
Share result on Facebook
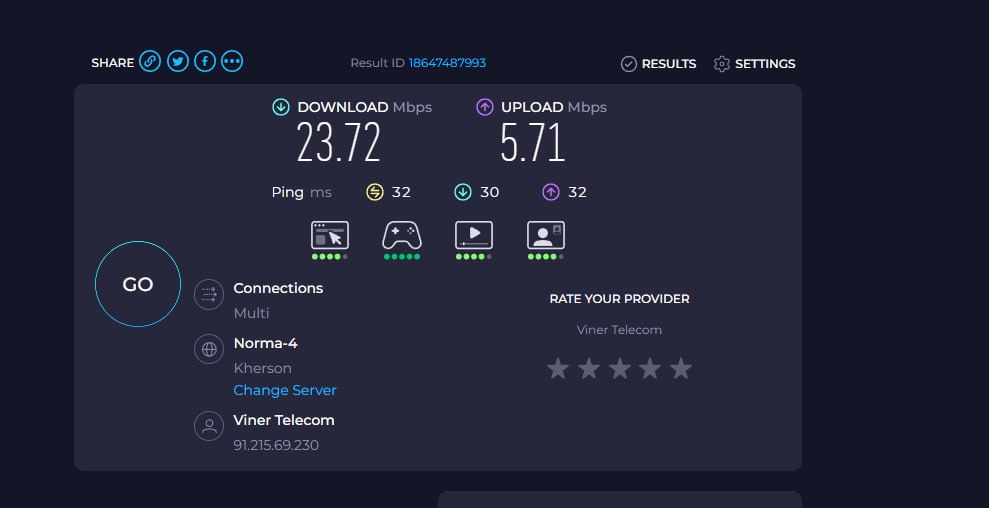coord(205,61)
